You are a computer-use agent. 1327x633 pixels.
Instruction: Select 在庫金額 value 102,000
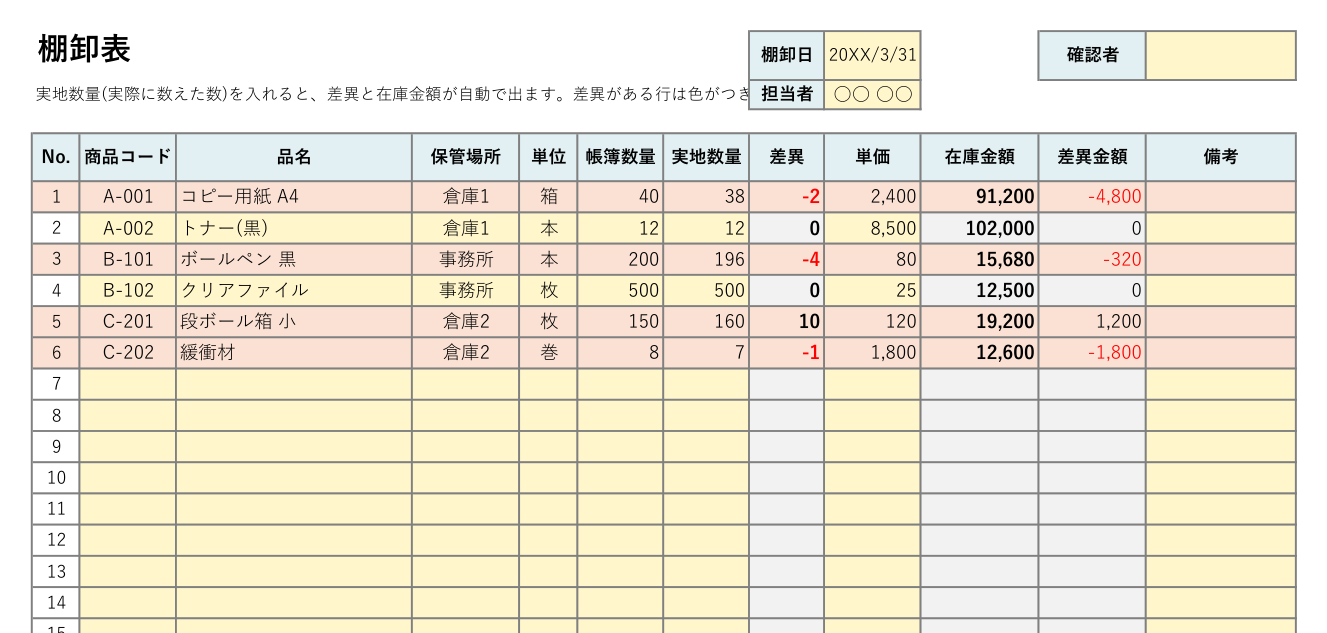(980, 228)
